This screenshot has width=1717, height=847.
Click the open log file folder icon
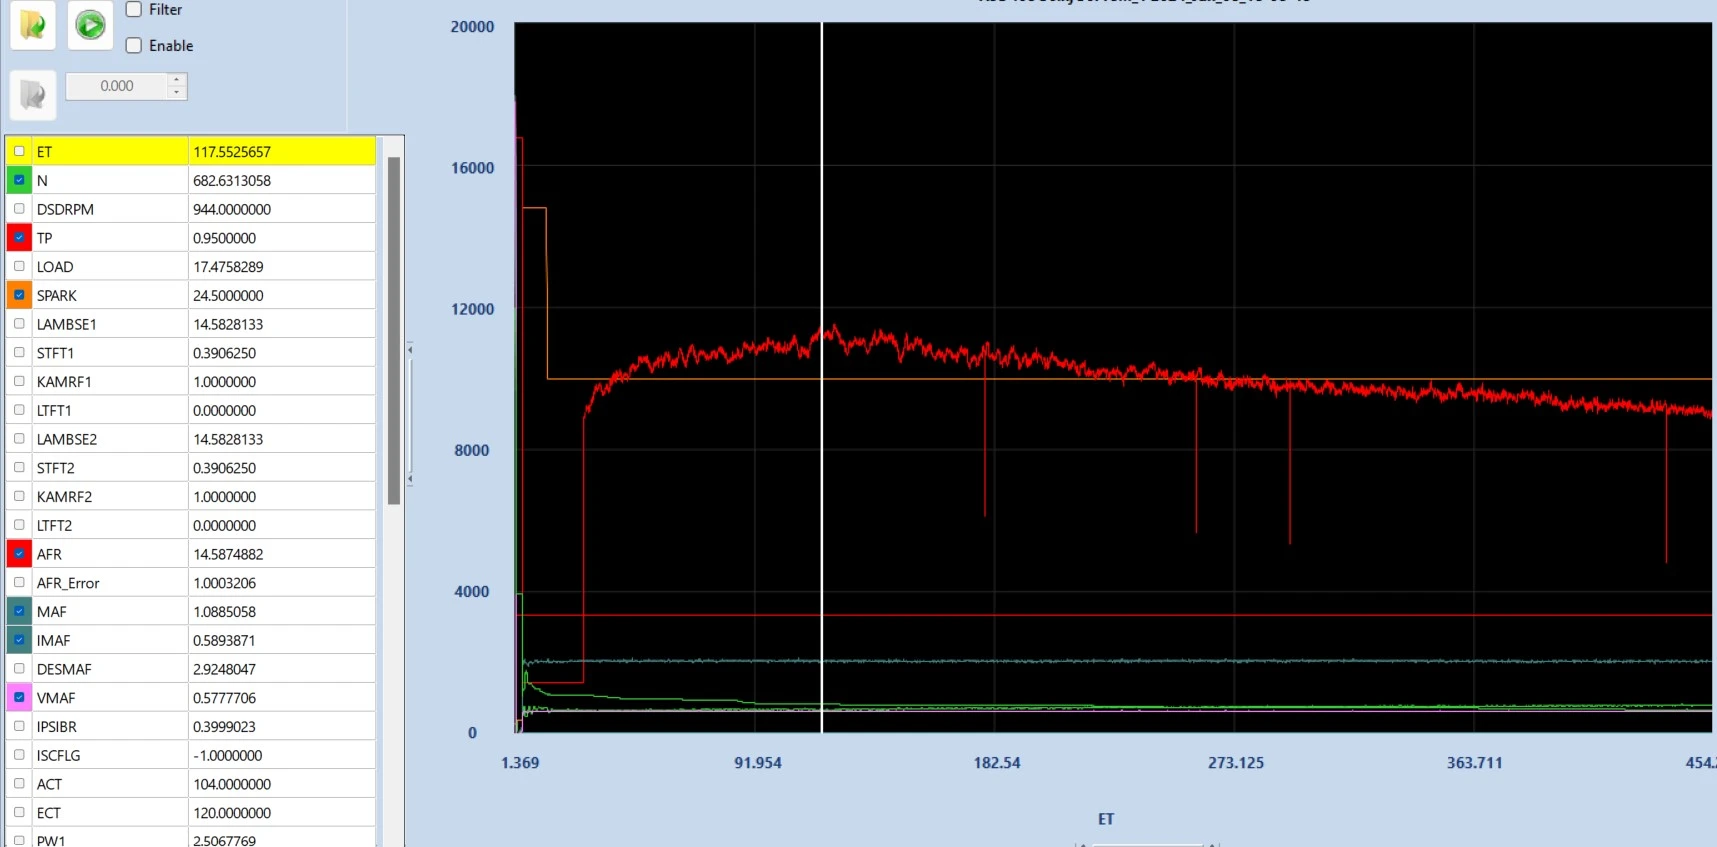32,23
